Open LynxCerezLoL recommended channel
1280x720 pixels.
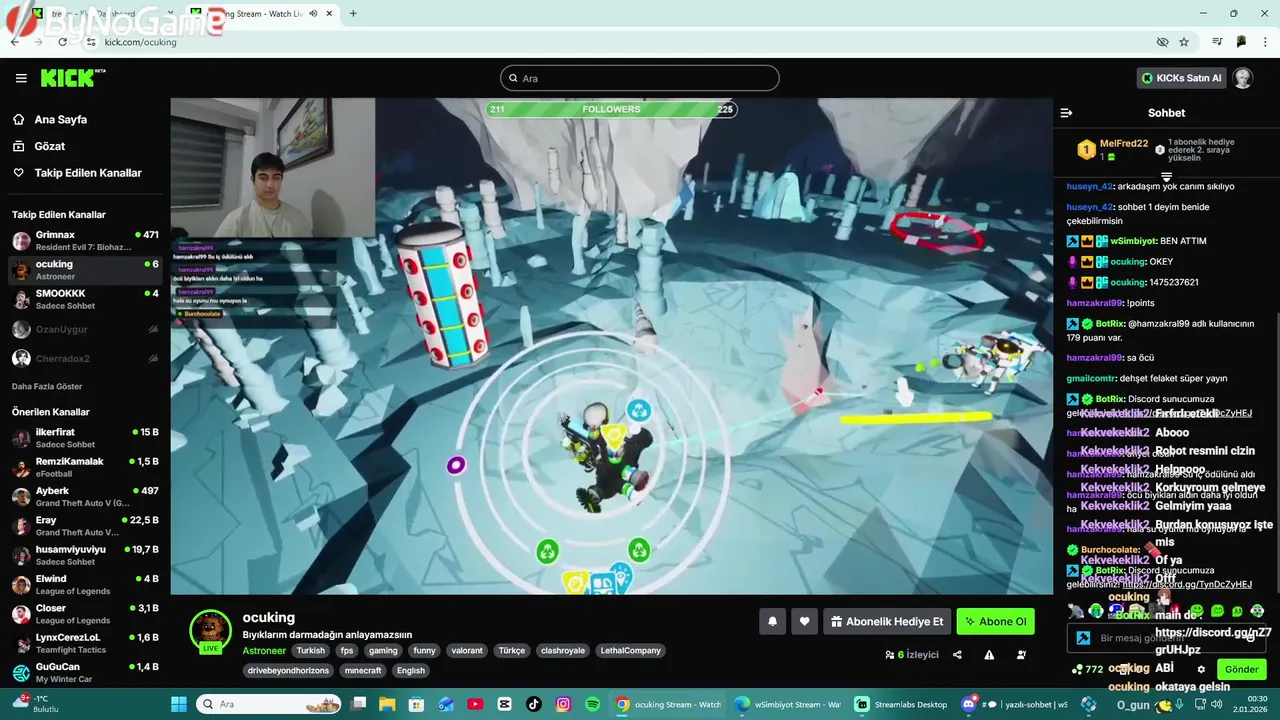click(85, 643)
